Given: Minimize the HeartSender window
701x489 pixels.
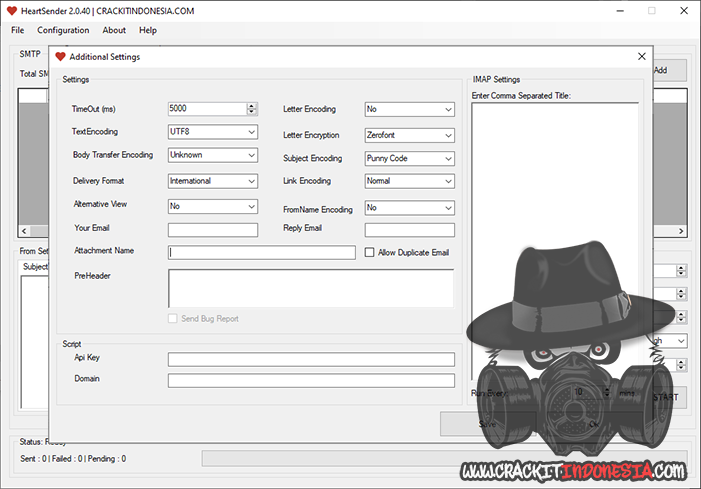Looking at the screenshot, I should tap(620, 11).
